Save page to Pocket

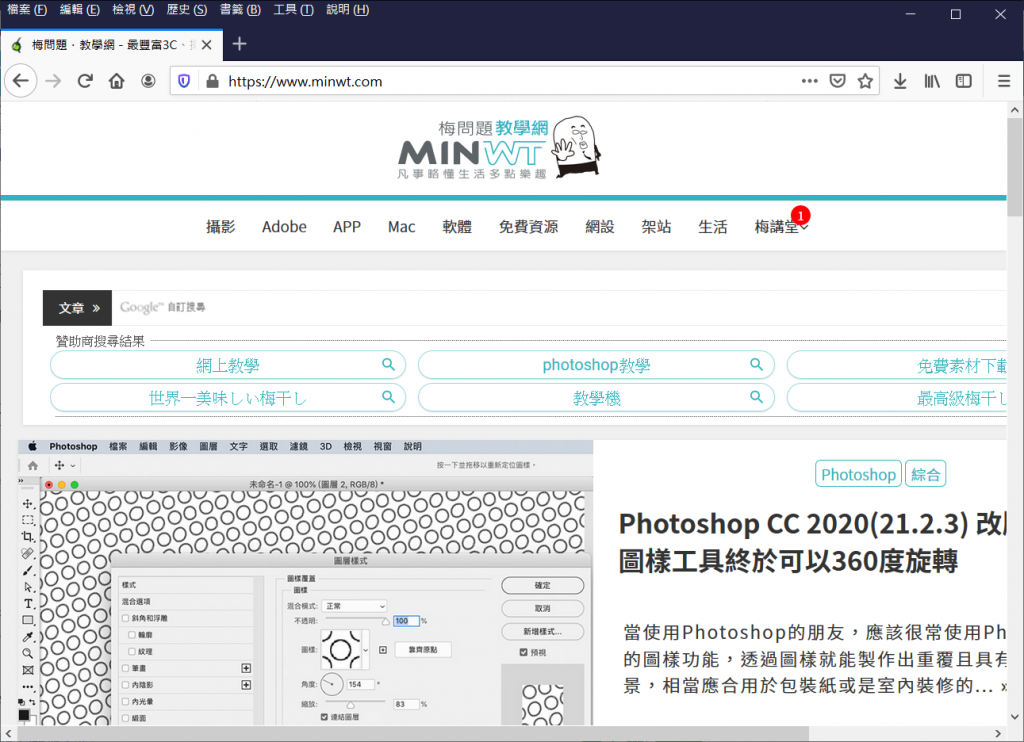tap(837, 81)
